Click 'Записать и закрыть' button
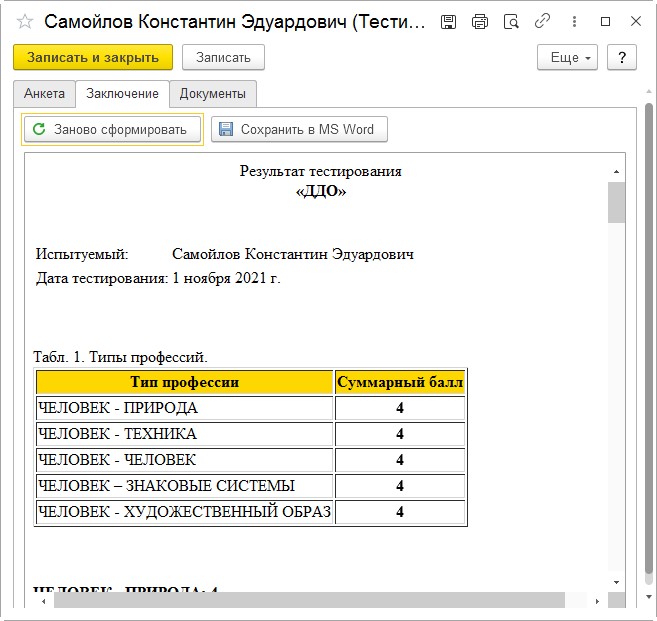 tap(93, 58)
